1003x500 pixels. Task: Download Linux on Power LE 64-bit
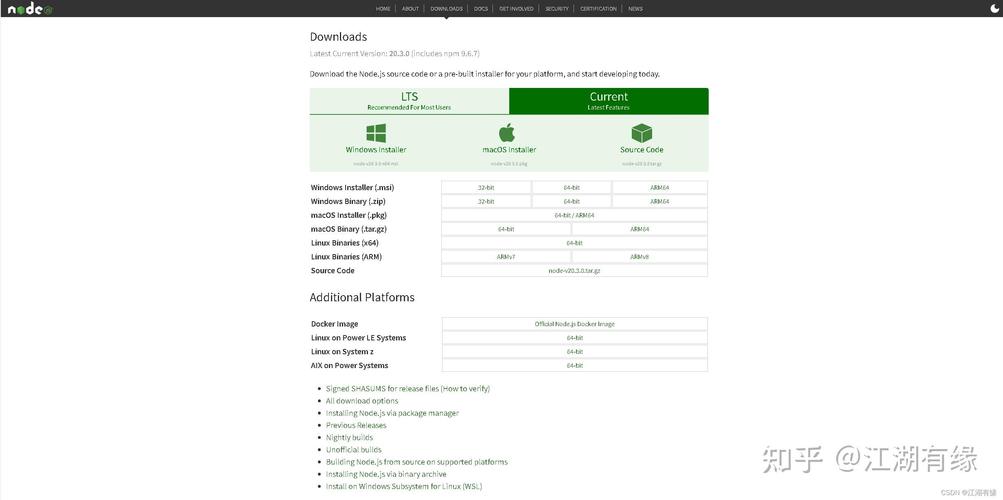click(574, 338)
